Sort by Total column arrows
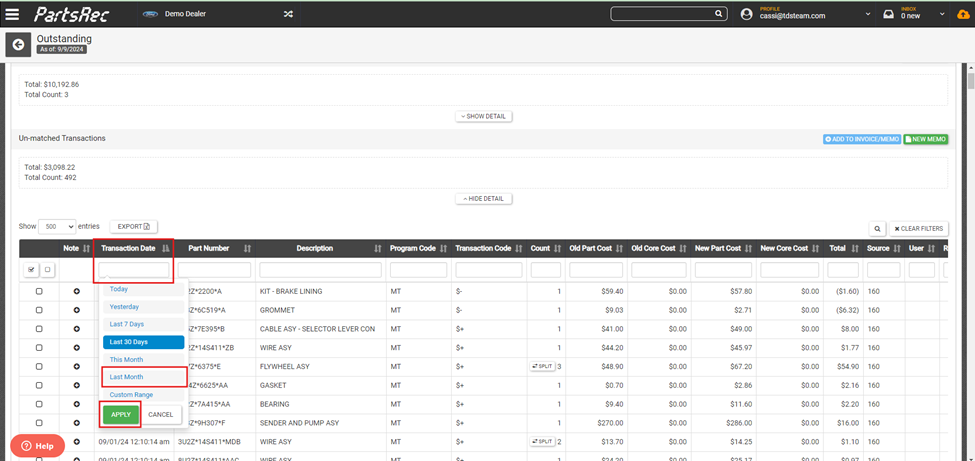The image size is (975, 461). pyautogui.click(x=853, y=248)
